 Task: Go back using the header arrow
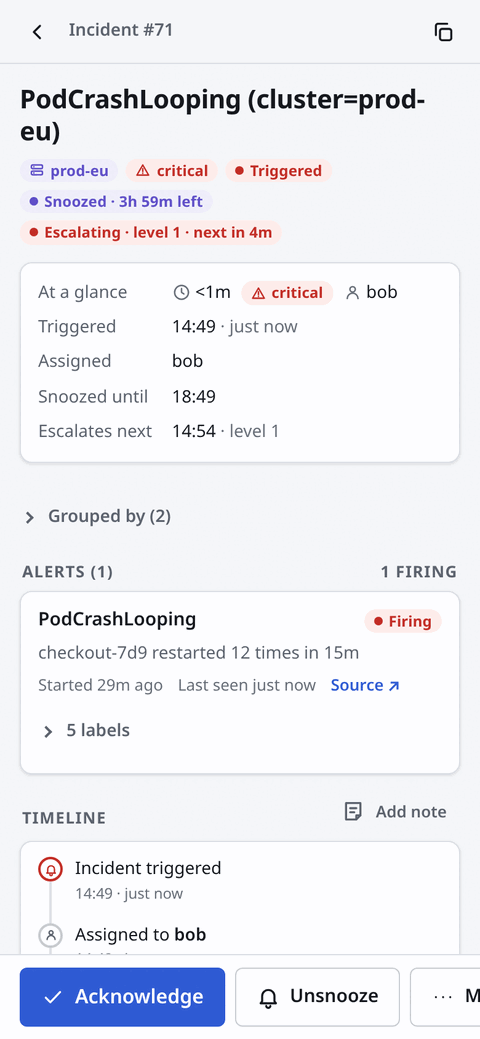click(37, 32)
